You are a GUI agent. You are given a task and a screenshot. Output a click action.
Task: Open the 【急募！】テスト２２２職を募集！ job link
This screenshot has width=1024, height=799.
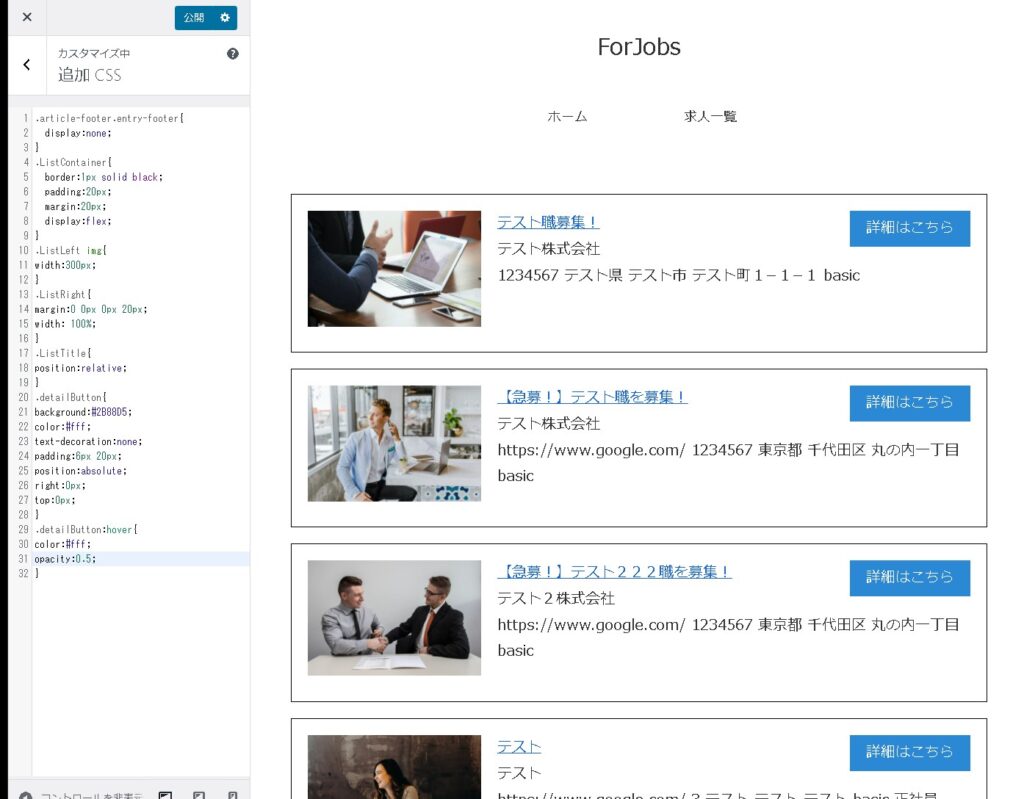614,572
